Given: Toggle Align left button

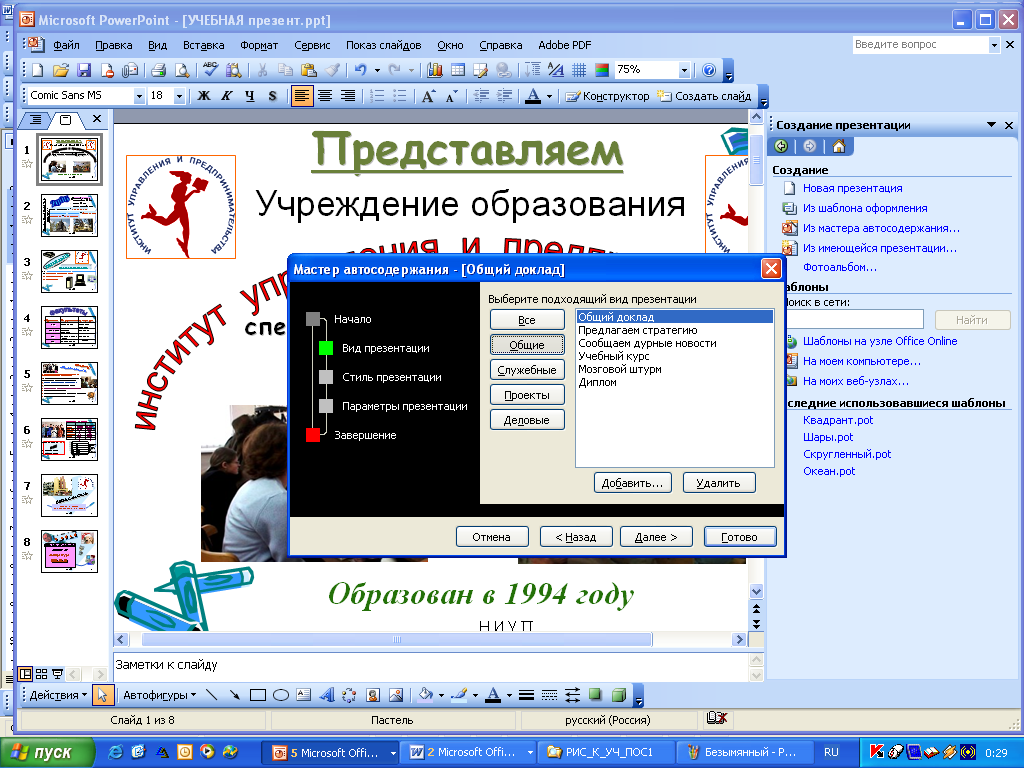Looking at the screenshot, I should pos(302,96).
